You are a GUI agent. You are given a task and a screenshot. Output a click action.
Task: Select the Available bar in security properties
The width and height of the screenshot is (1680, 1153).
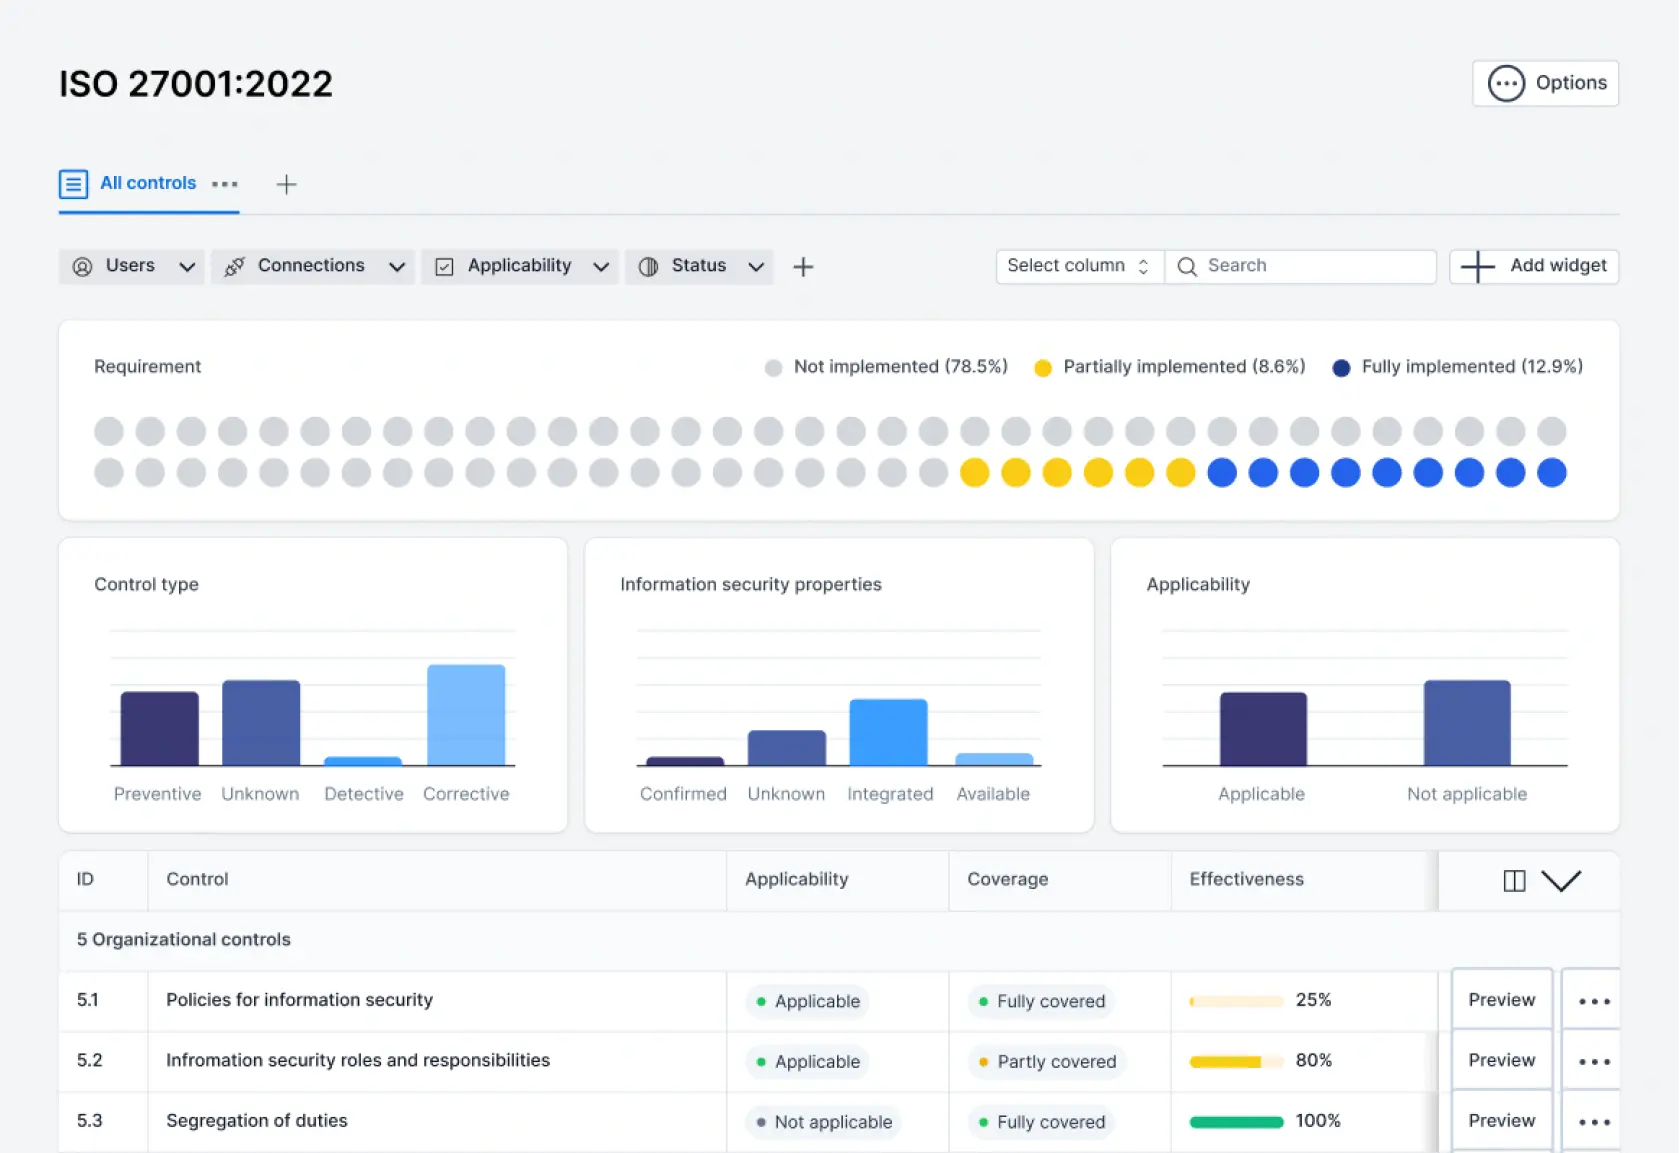tap(994, 760)
